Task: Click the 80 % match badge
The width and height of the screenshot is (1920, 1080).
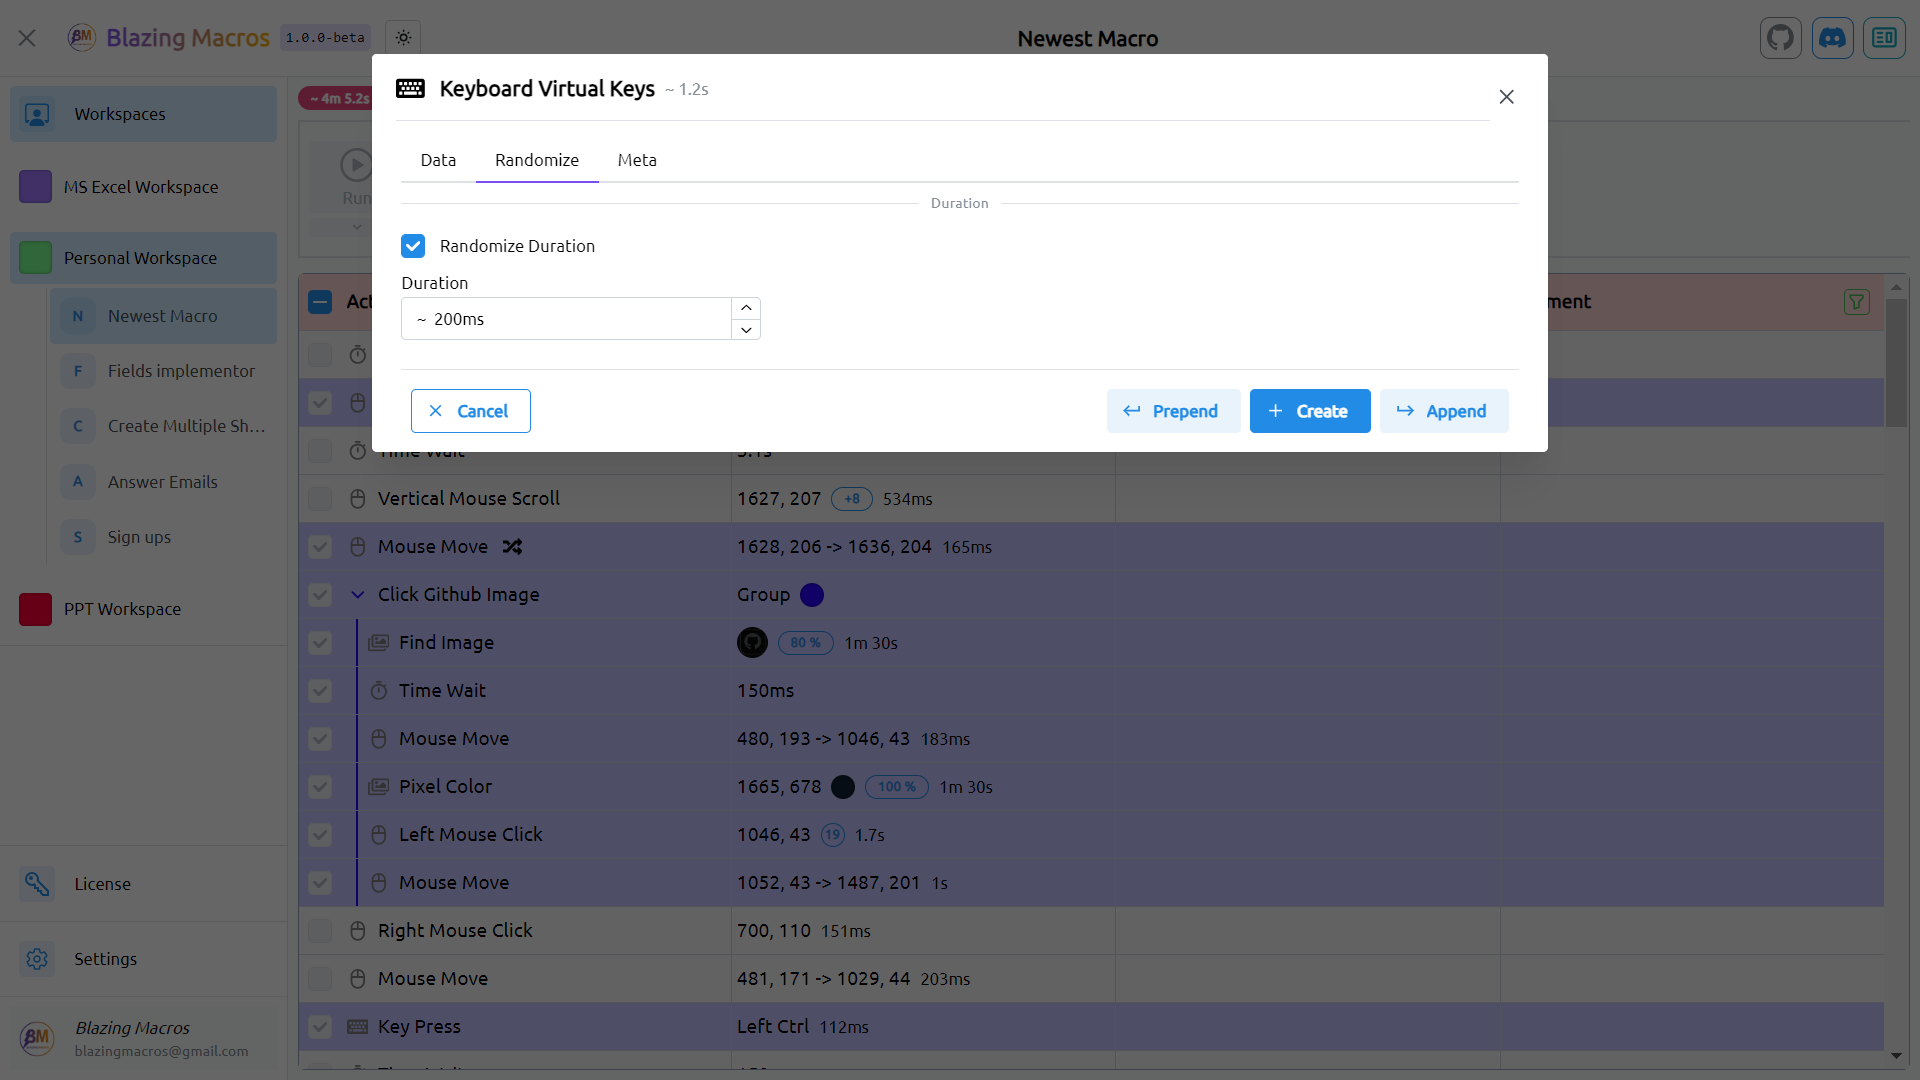Action: [805, 643]
